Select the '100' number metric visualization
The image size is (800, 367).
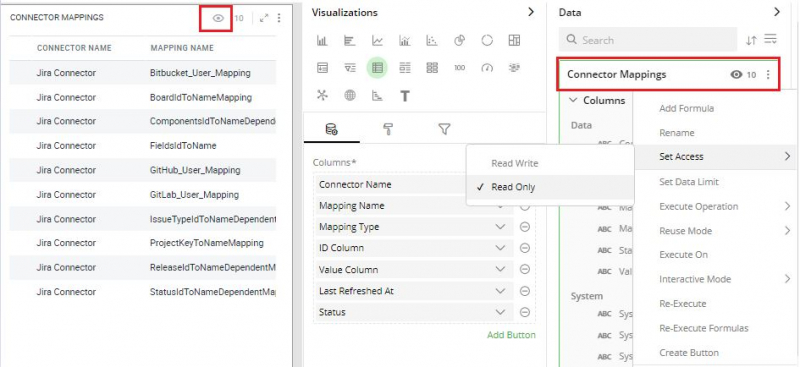460,68
